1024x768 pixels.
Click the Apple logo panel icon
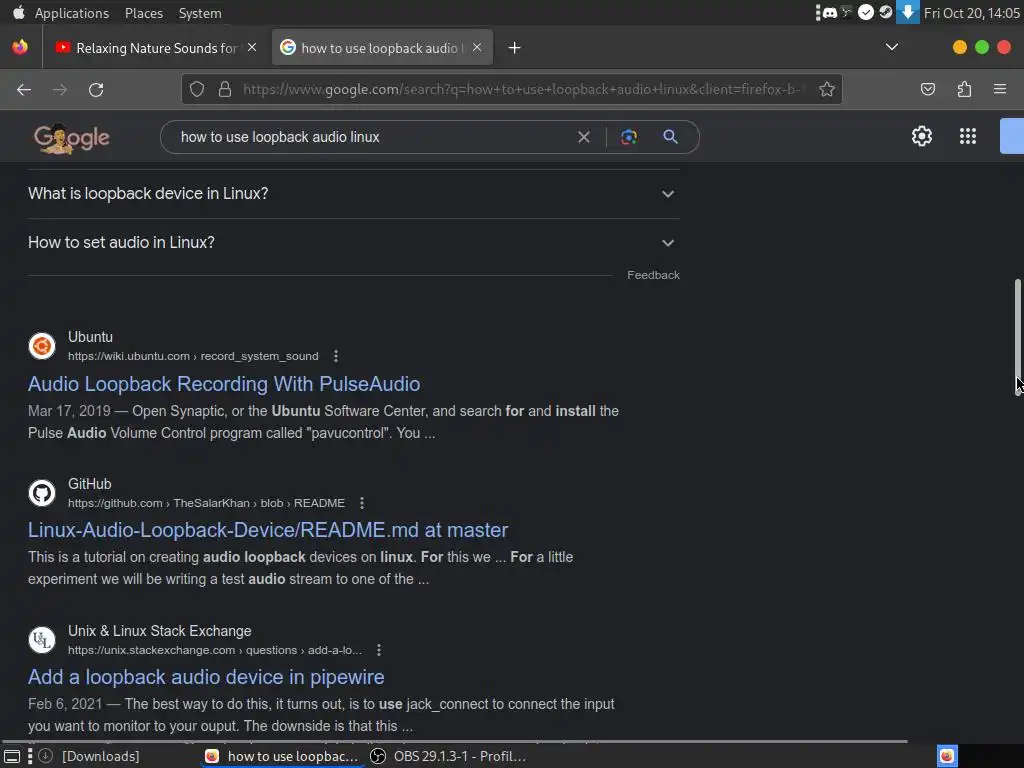coord(18,12)
